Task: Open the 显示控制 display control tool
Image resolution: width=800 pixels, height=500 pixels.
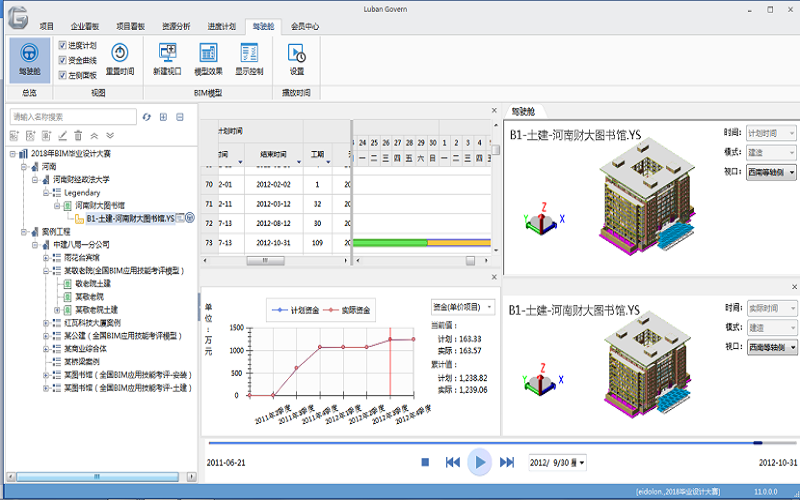Action: click(249, 59)
